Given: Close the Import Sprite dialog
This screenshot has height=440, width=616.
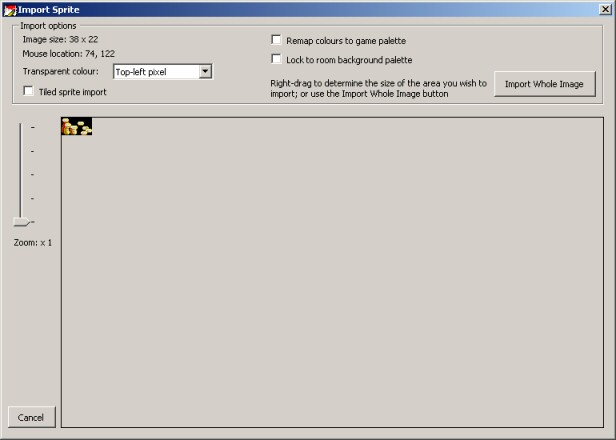Looking at the screenshot, I should point(605,9).
